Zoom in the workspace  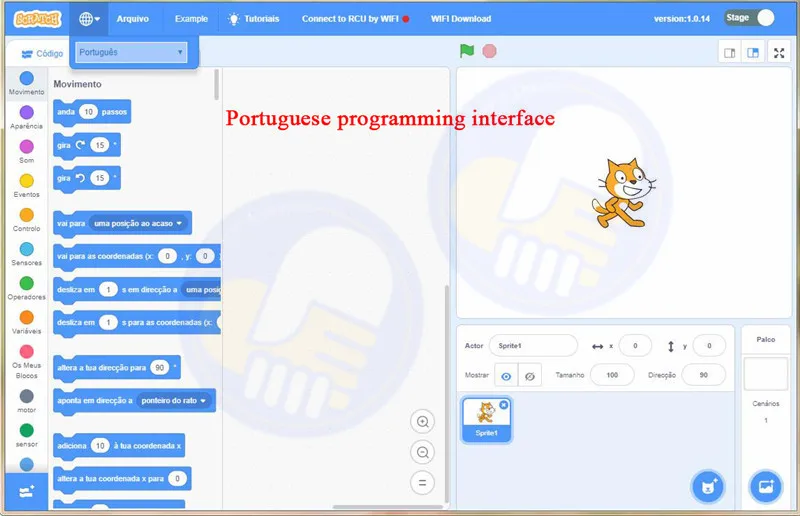(x=422, y=422)
